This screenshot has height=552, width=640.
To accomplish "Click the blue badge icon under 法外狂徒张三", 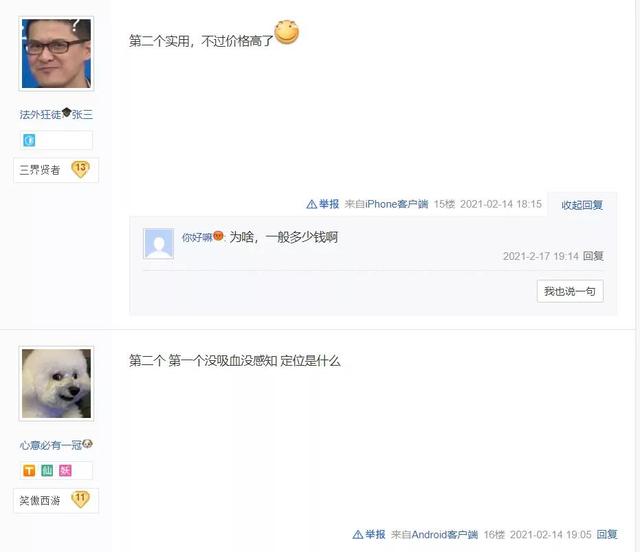I will point(29,140).
